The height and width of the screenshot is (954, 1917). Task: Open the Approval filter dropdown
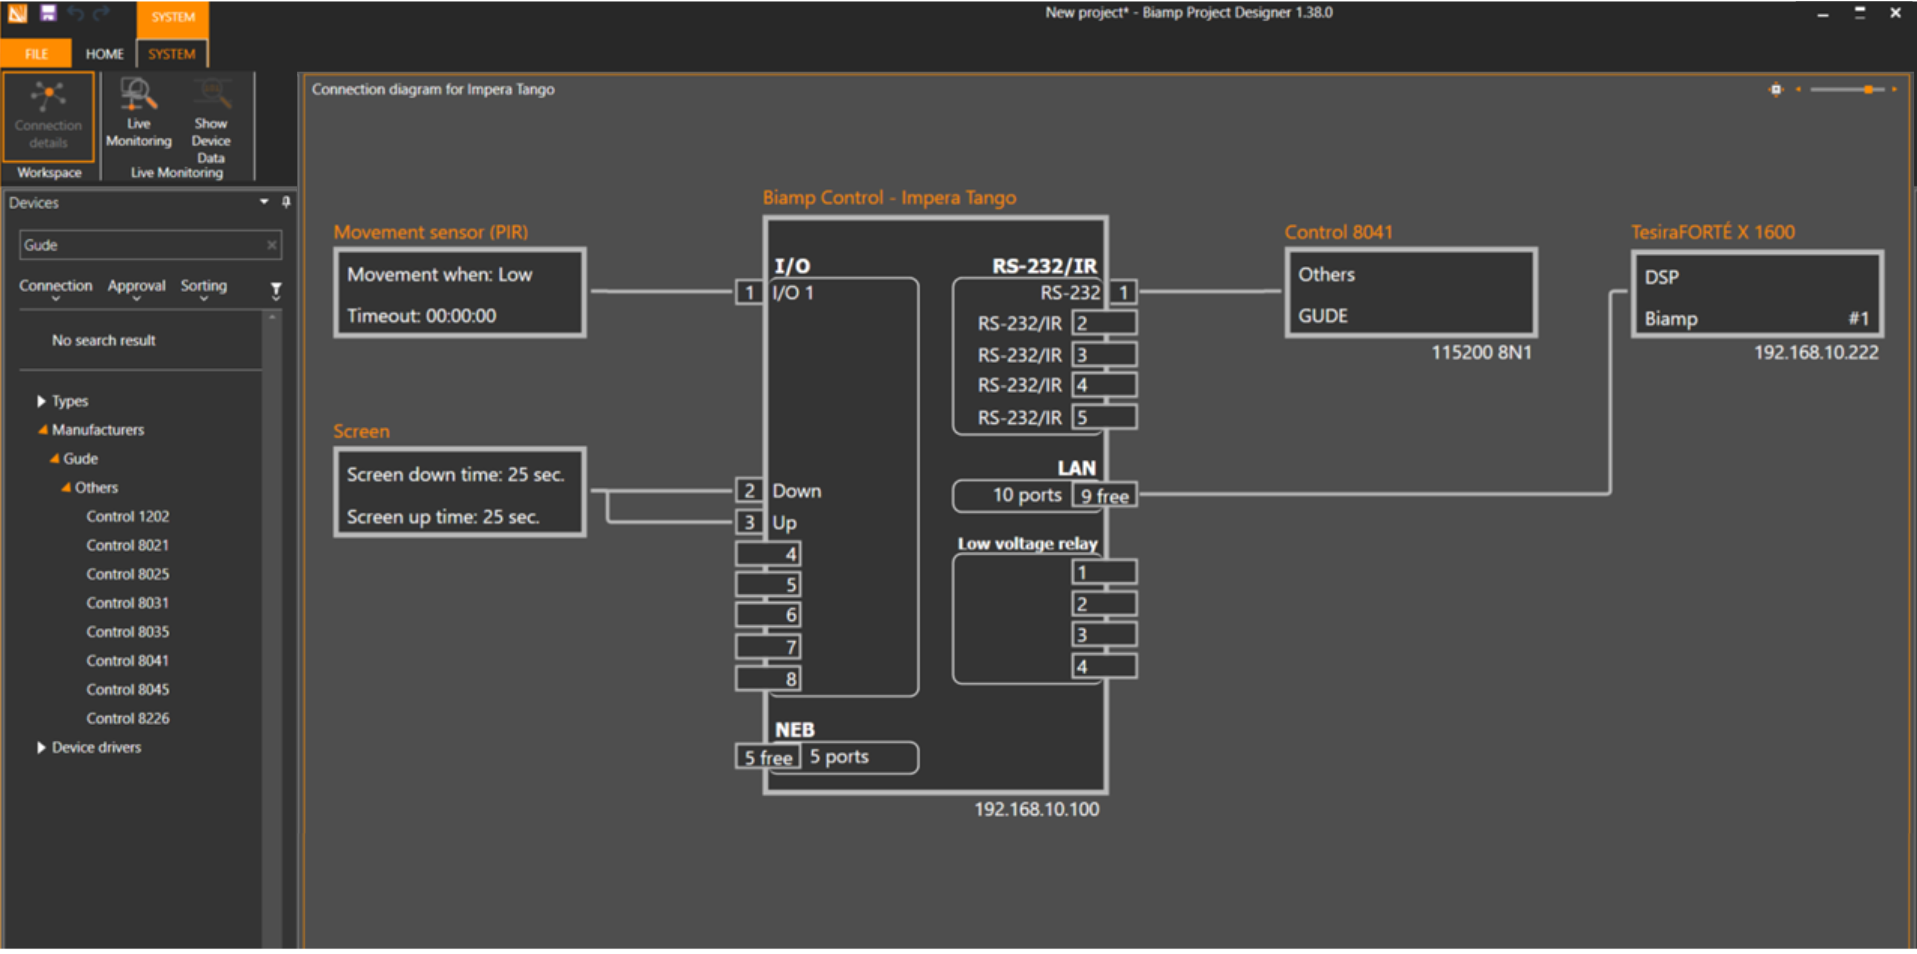137,289
